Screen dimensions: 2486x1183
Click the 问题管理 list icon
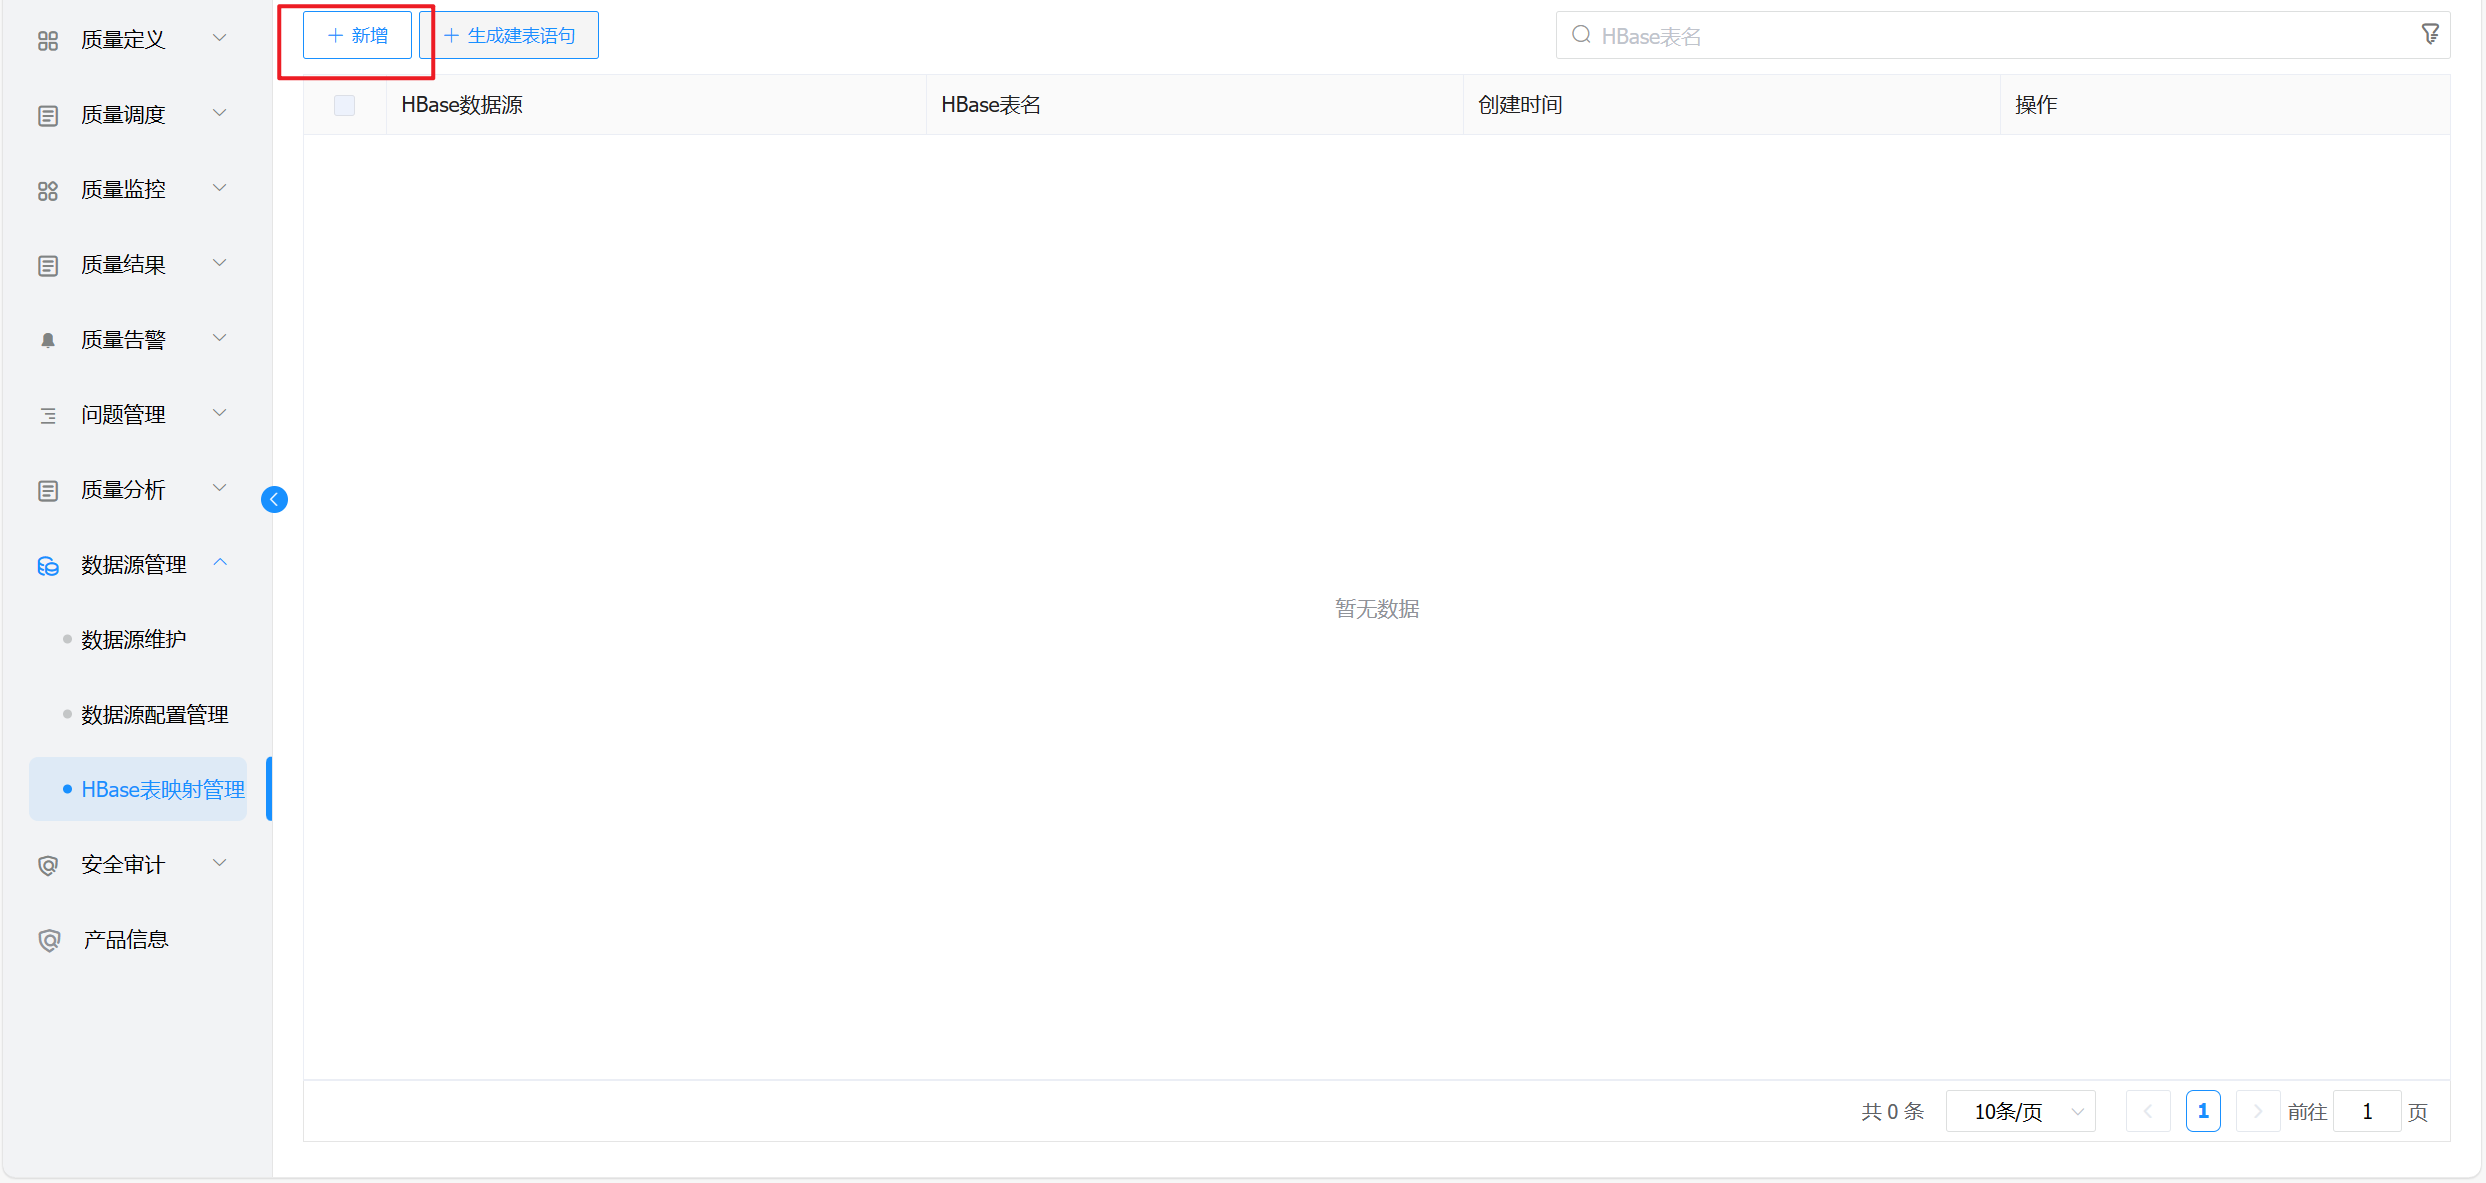(47, 415)
